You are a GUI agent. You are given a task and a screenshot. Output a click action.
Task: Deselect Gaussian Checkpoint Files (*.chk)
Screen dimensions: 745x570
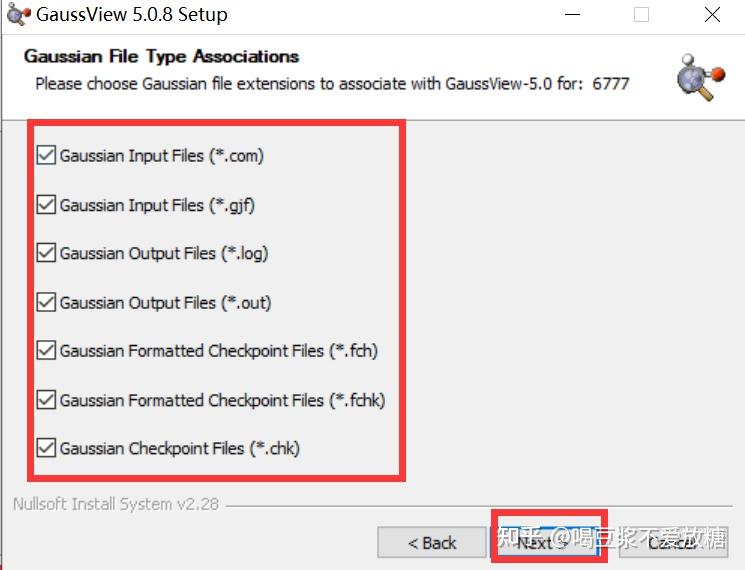click(46, 448)
